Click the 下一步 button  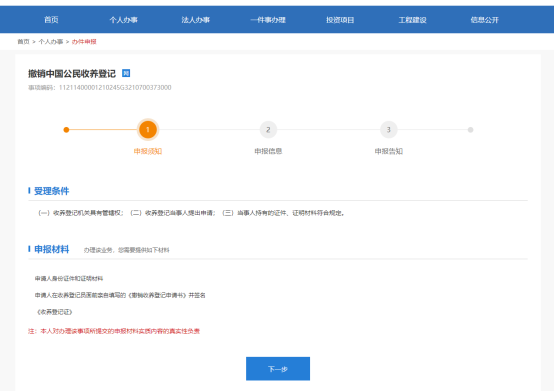click(278, 369)
